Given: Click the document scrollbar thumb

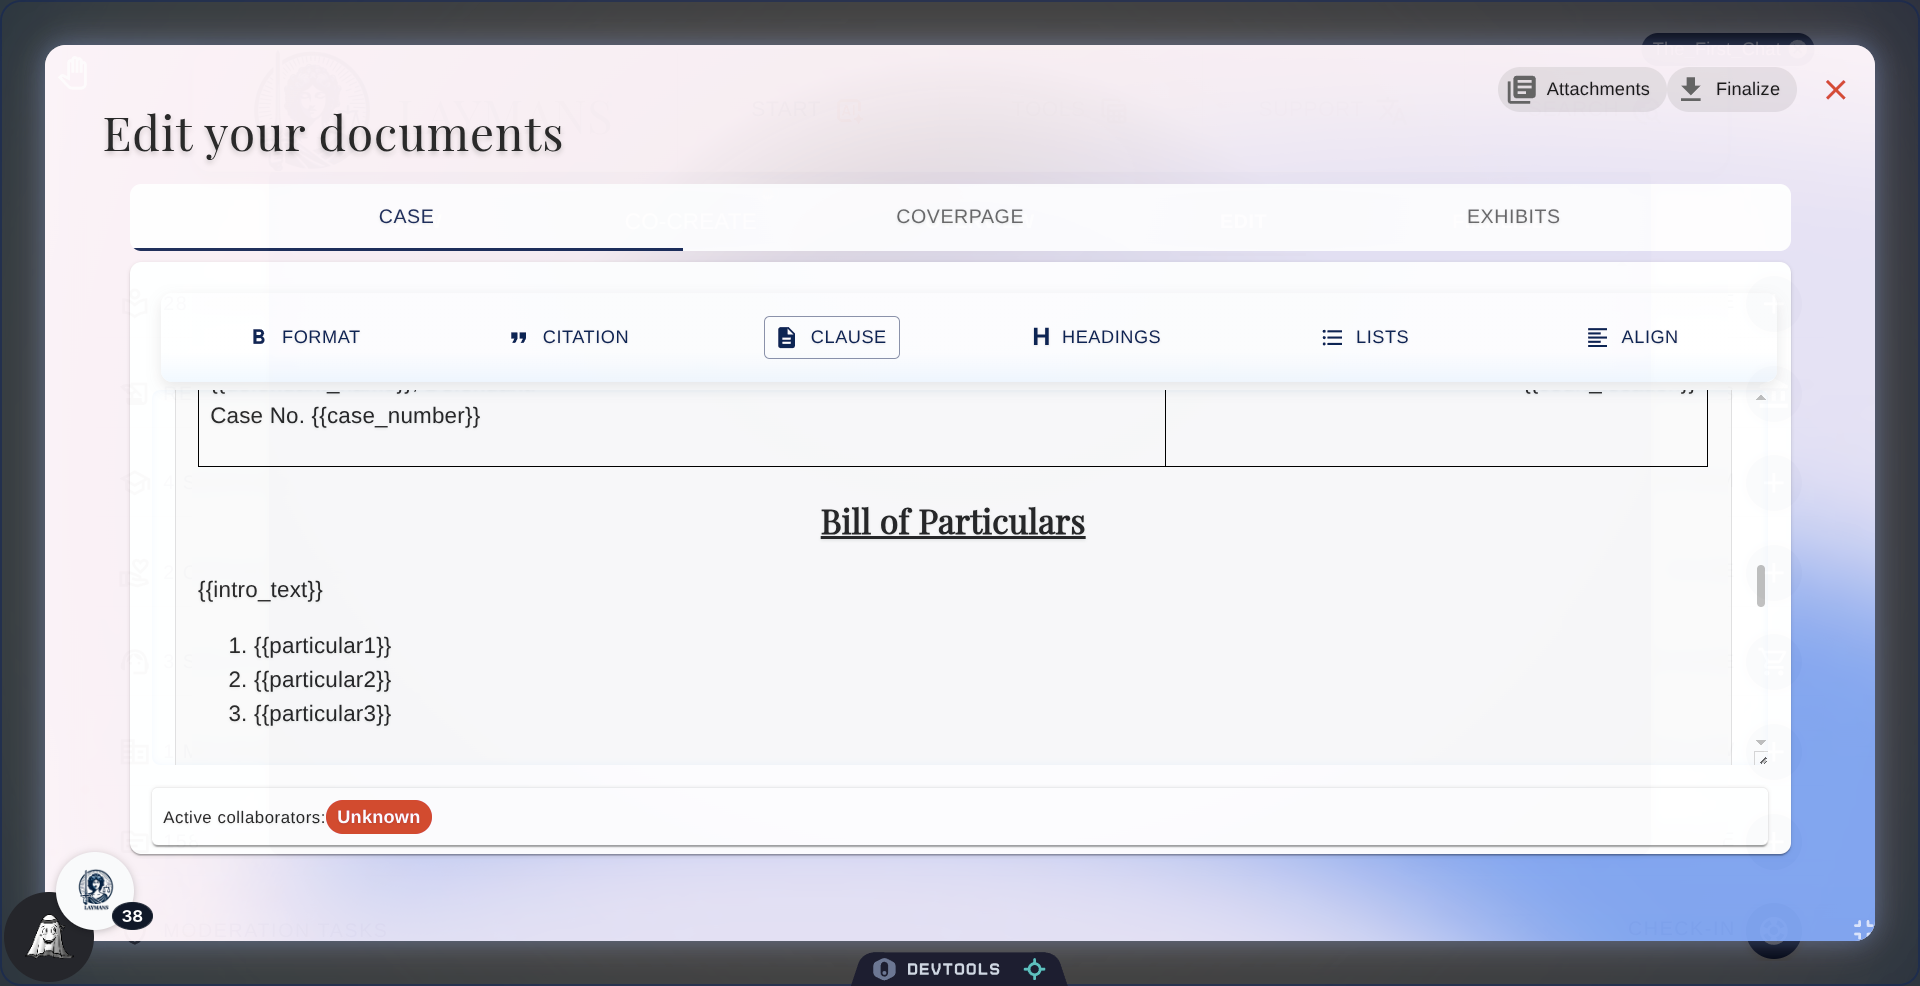Looking at the screenshot, I should pos(1761,585).
